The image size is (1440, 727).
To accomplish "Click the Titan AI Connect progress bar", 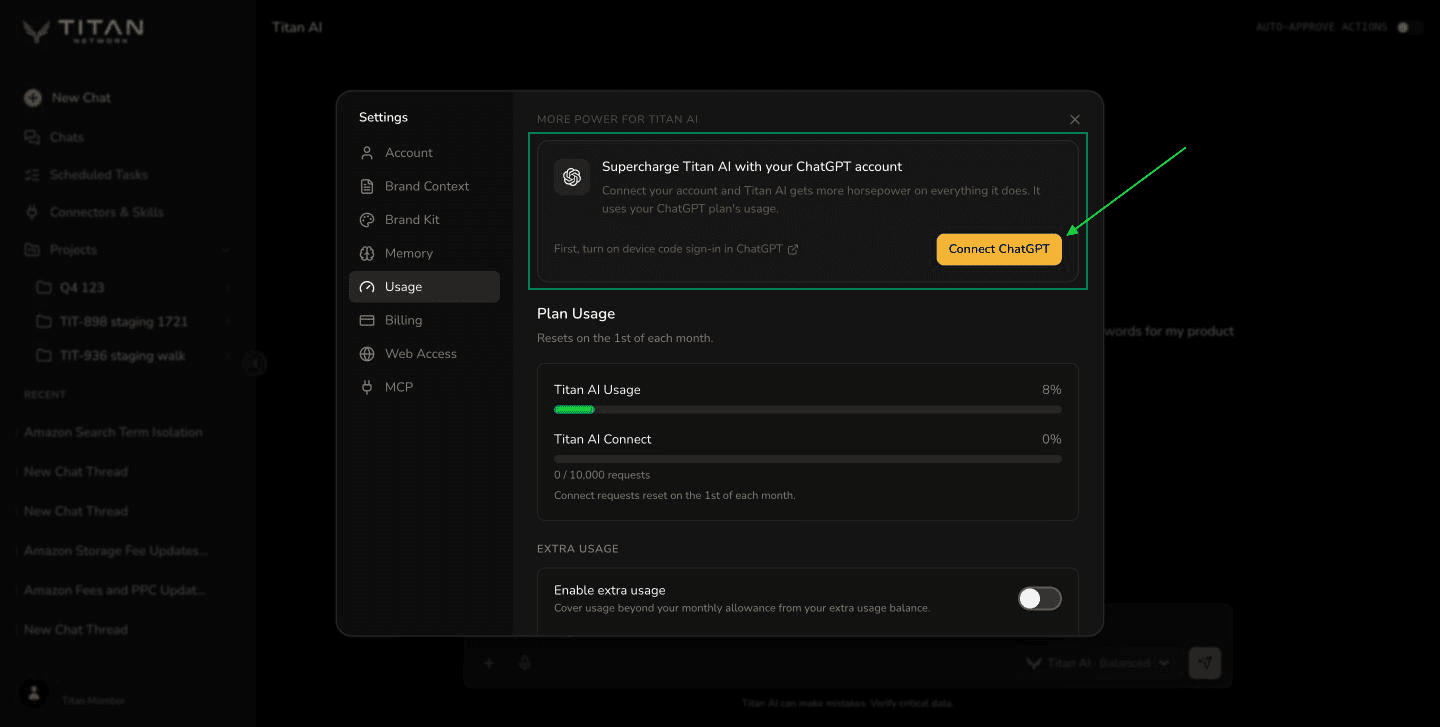I will (x=808, y=459).
